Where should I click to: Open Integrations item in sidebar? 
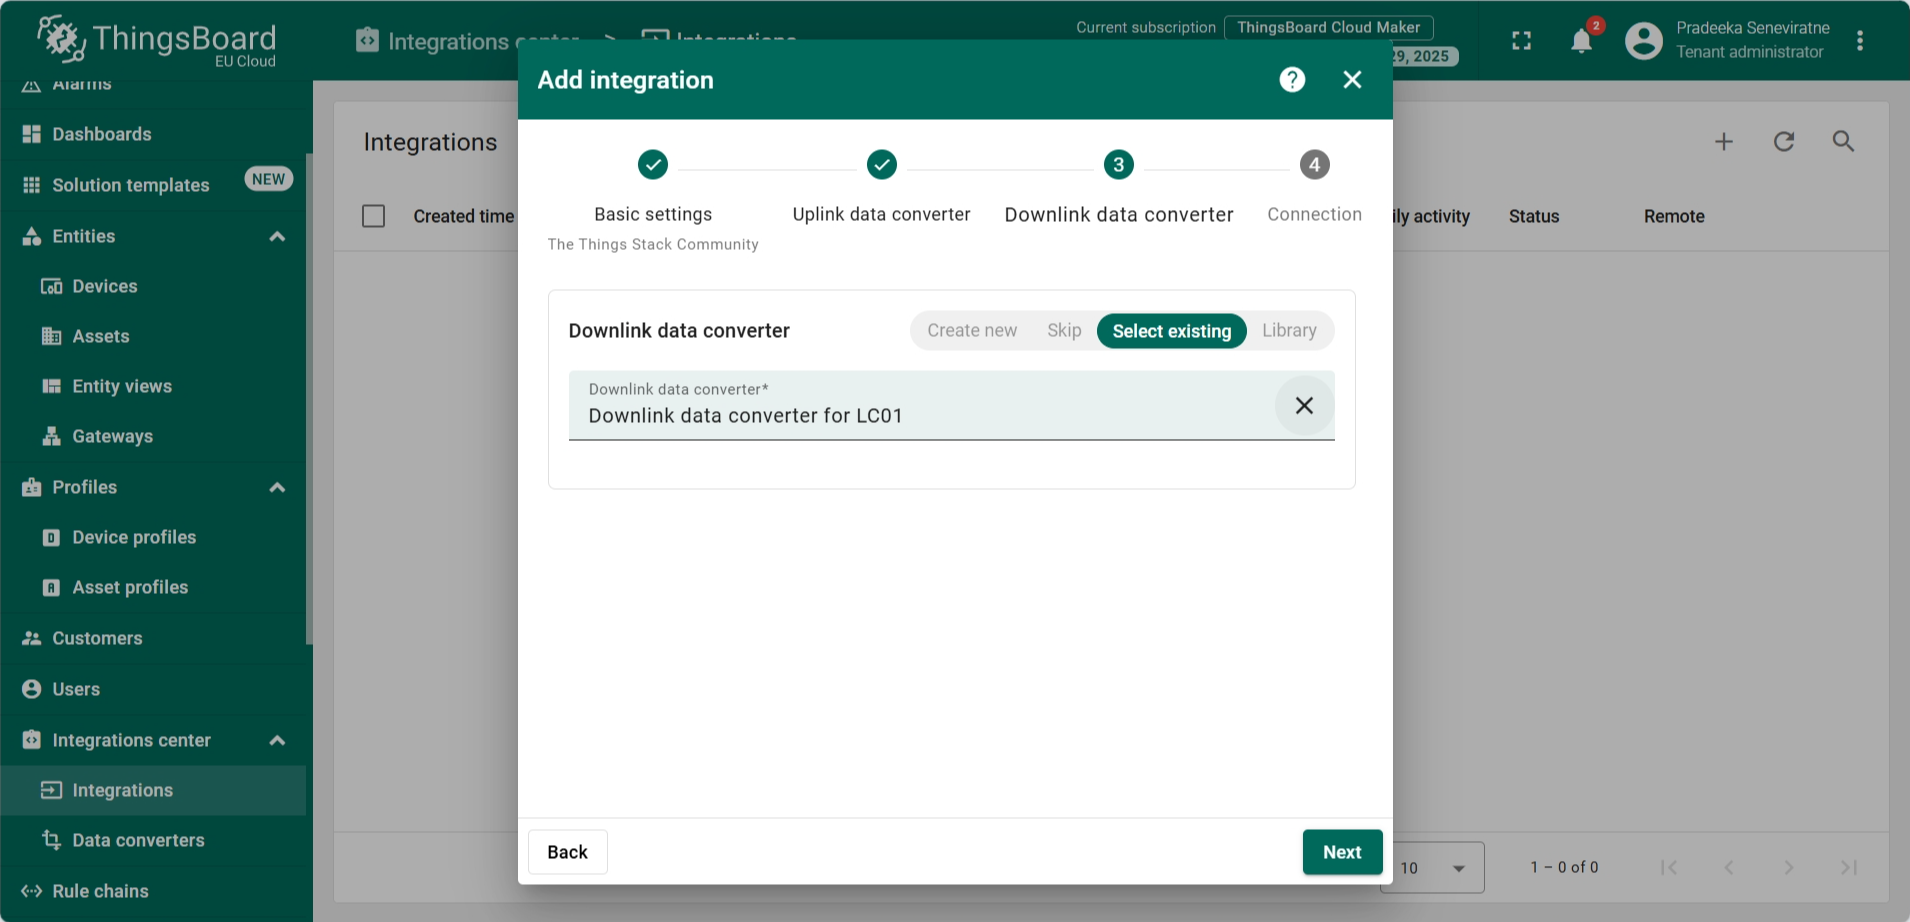point(153,790)
